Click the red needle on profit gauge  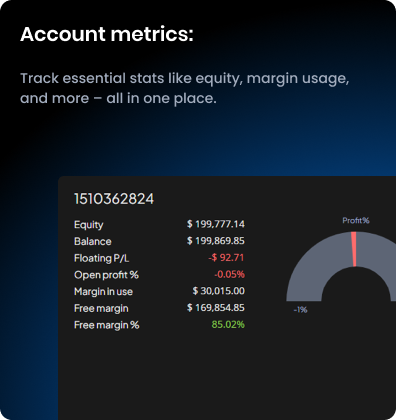click(354, 249)
